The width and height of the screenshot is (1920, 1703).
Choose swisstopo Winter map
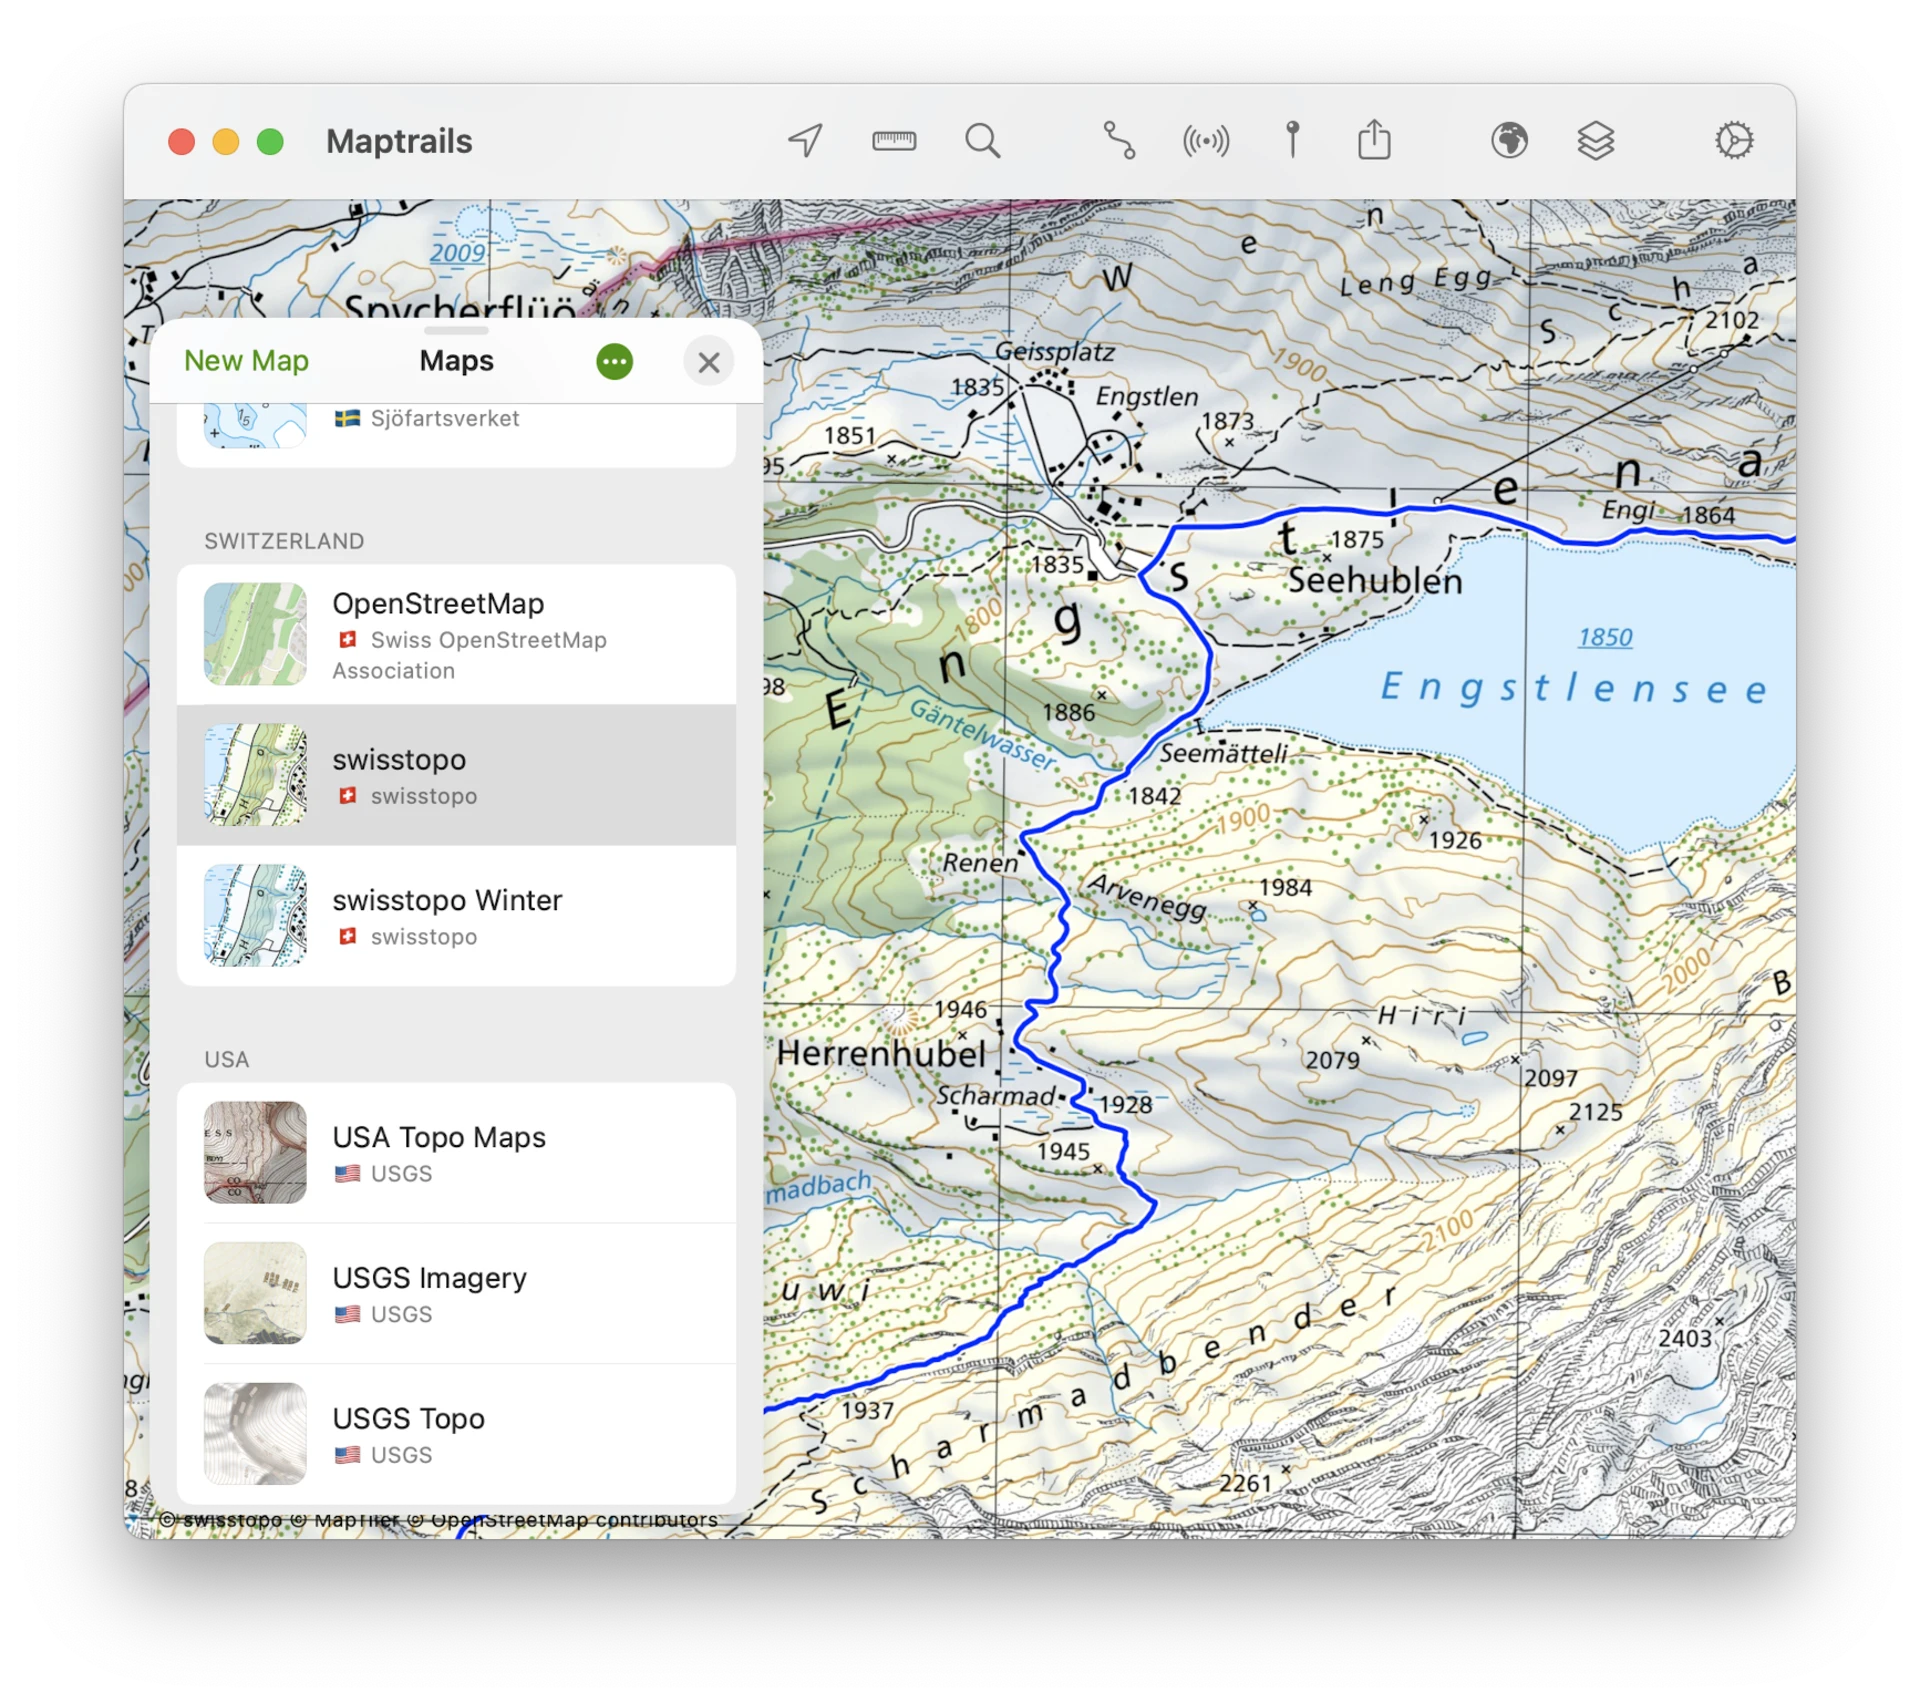tap(456, 916)
